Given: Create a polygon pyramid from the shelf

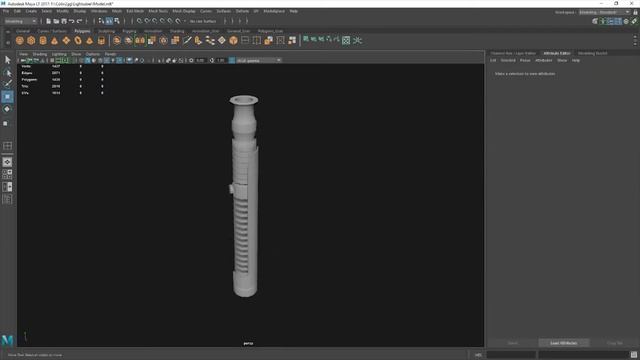Looking at the screenshot, I should coord(89,40).
